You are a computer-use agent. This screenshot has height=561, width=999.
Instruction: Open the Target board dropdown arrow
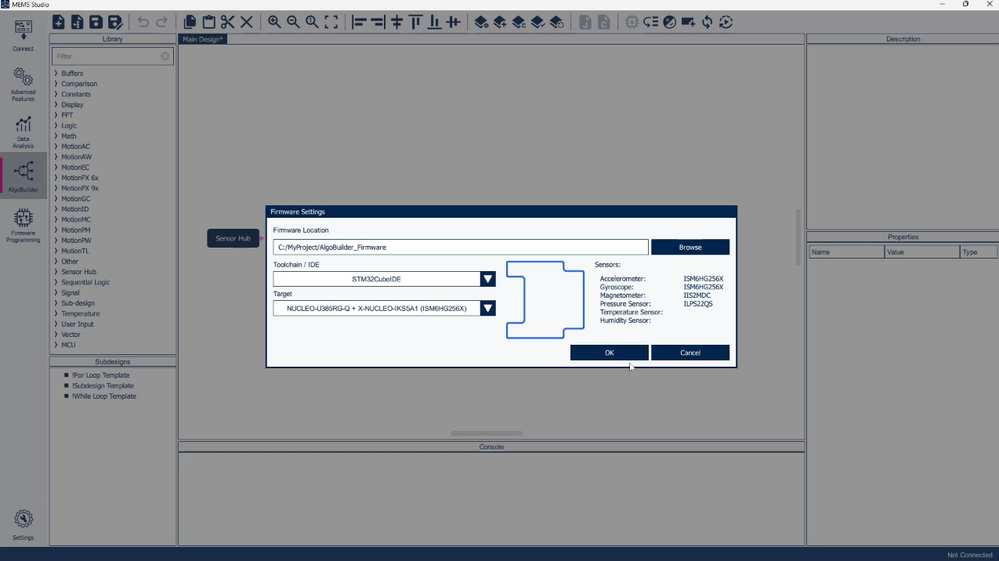(487, 308)
